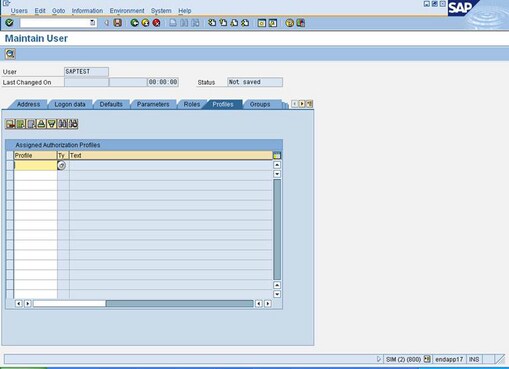The width and height of the screenshot is (509, 369).
Task: Click the Find binoculars icon in toolbar
Action: (x=184, y=23)
